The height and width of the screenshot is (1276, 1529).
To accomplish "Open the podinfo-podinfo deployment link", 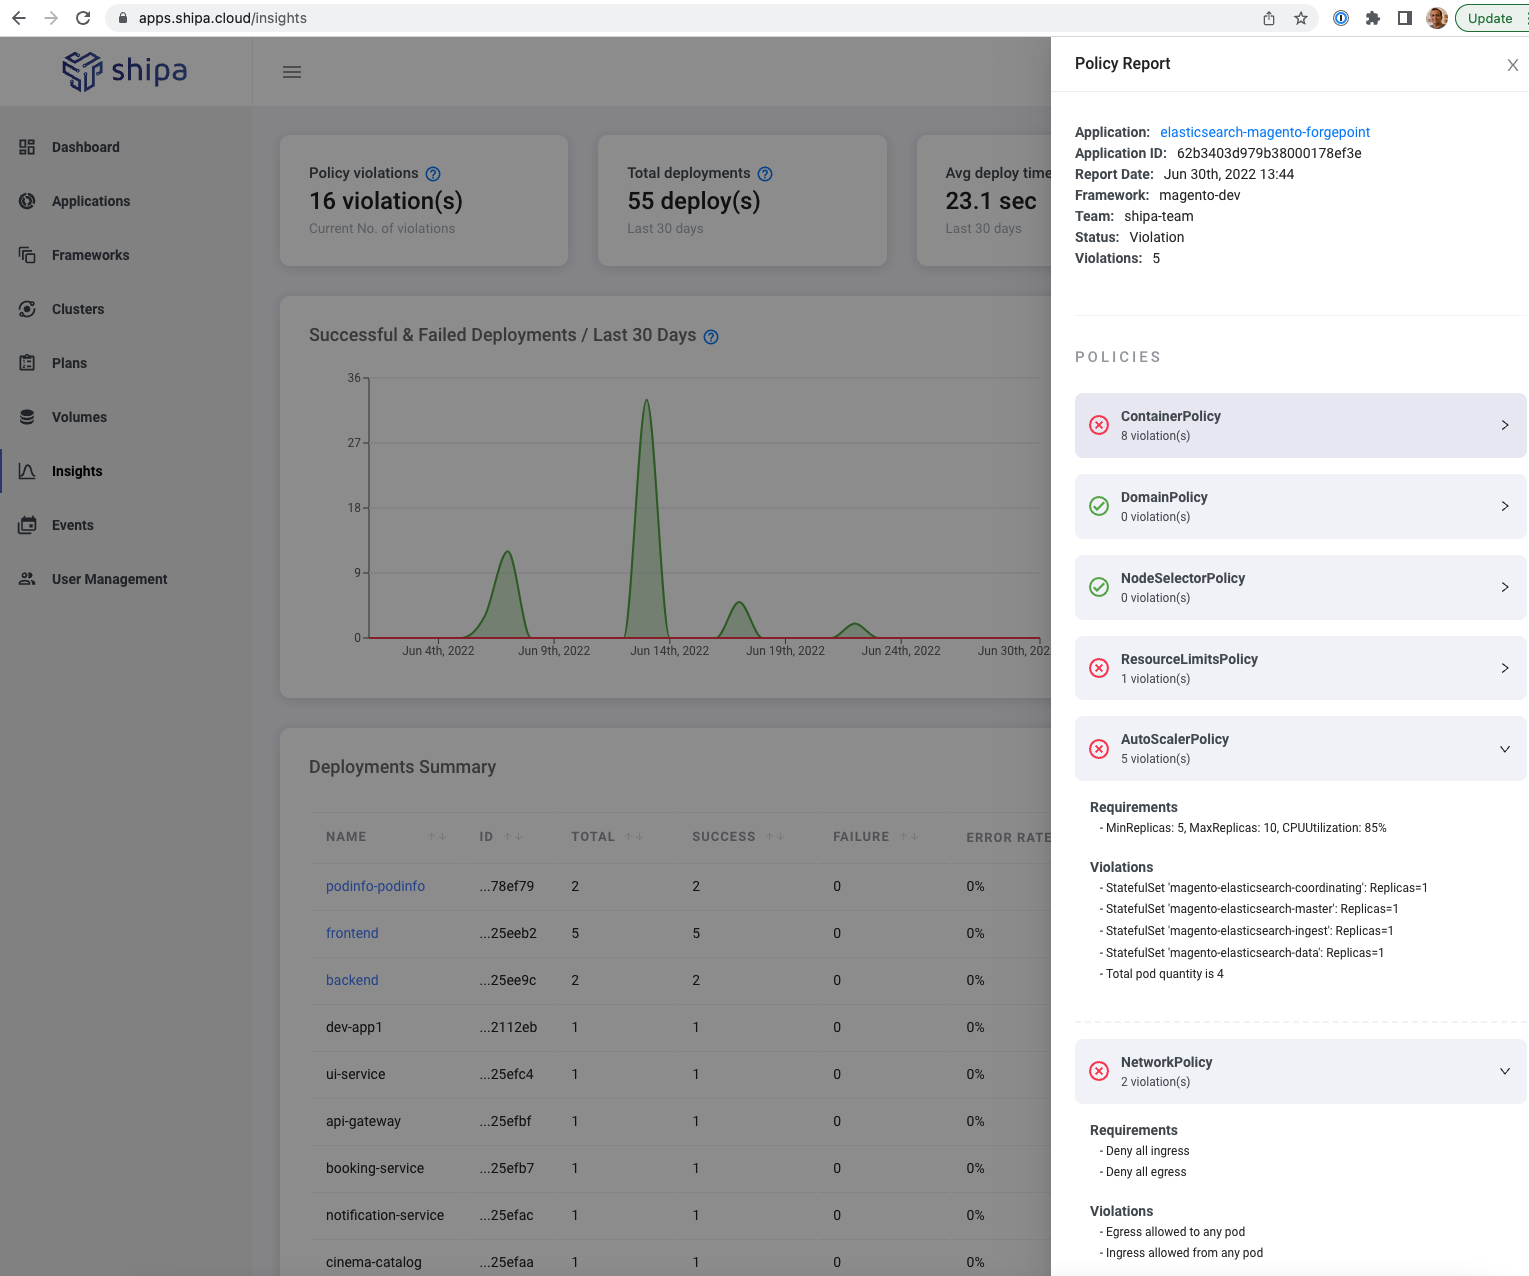I will [375, 886].
